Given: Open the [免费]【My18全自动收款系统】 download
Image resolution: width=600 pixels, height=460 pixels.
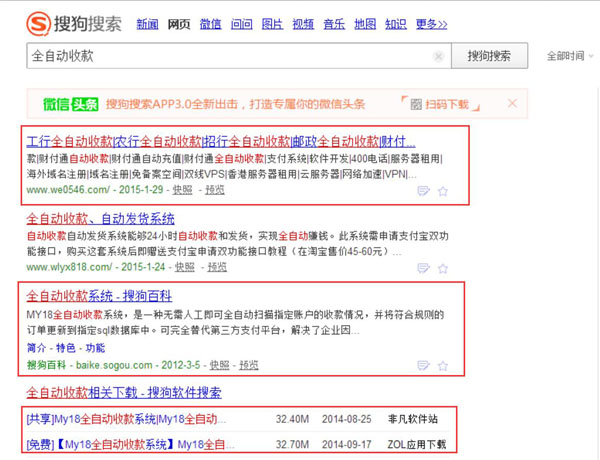Looking at the screenshot, I should (x=130, y=445).
